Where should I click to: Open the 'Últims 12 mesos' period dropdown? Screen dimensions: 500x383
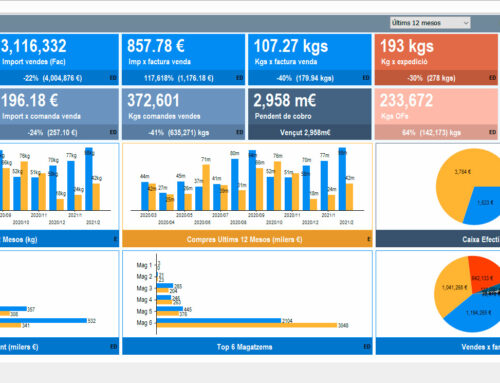point(430,23)
